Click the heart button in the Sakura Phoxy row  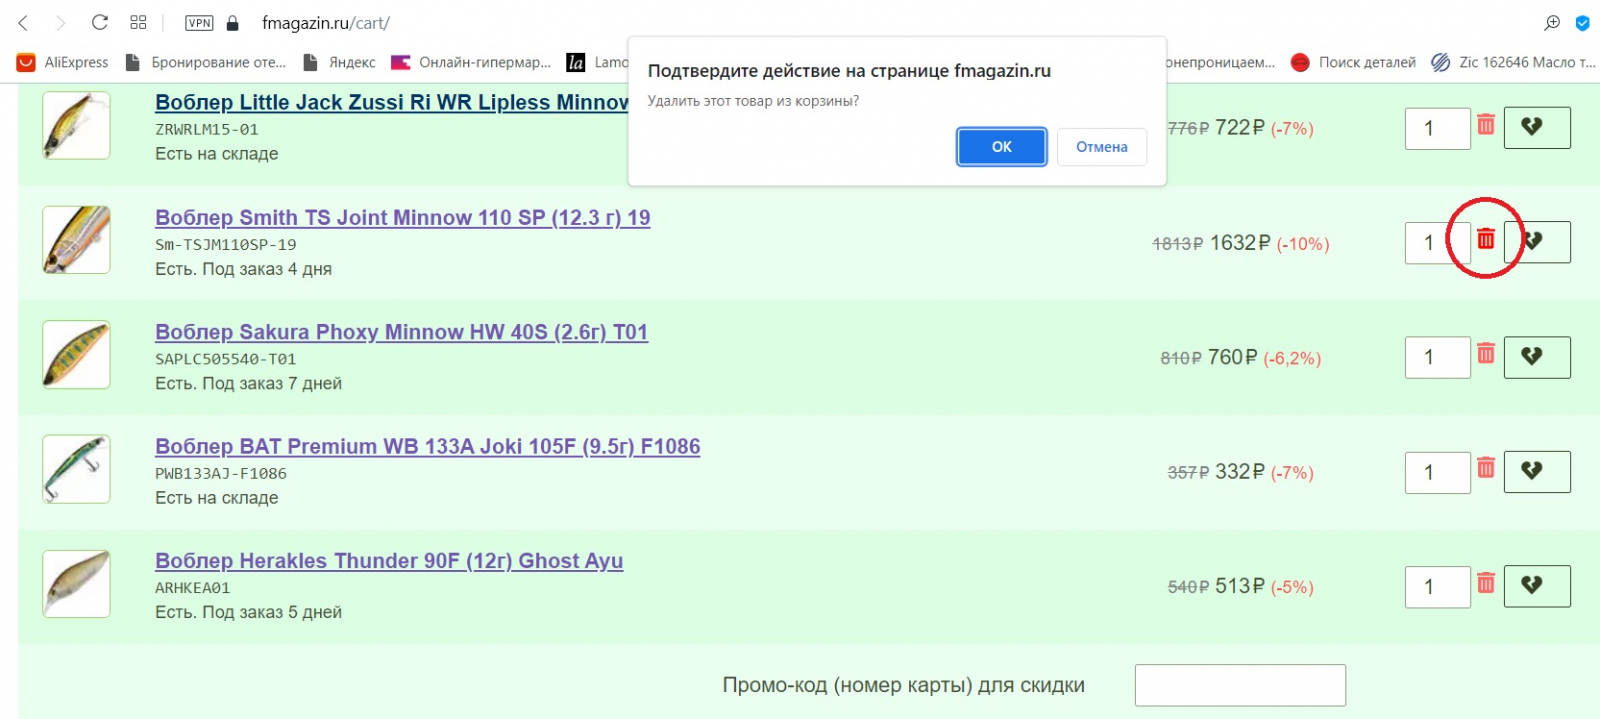point(1537,357)
